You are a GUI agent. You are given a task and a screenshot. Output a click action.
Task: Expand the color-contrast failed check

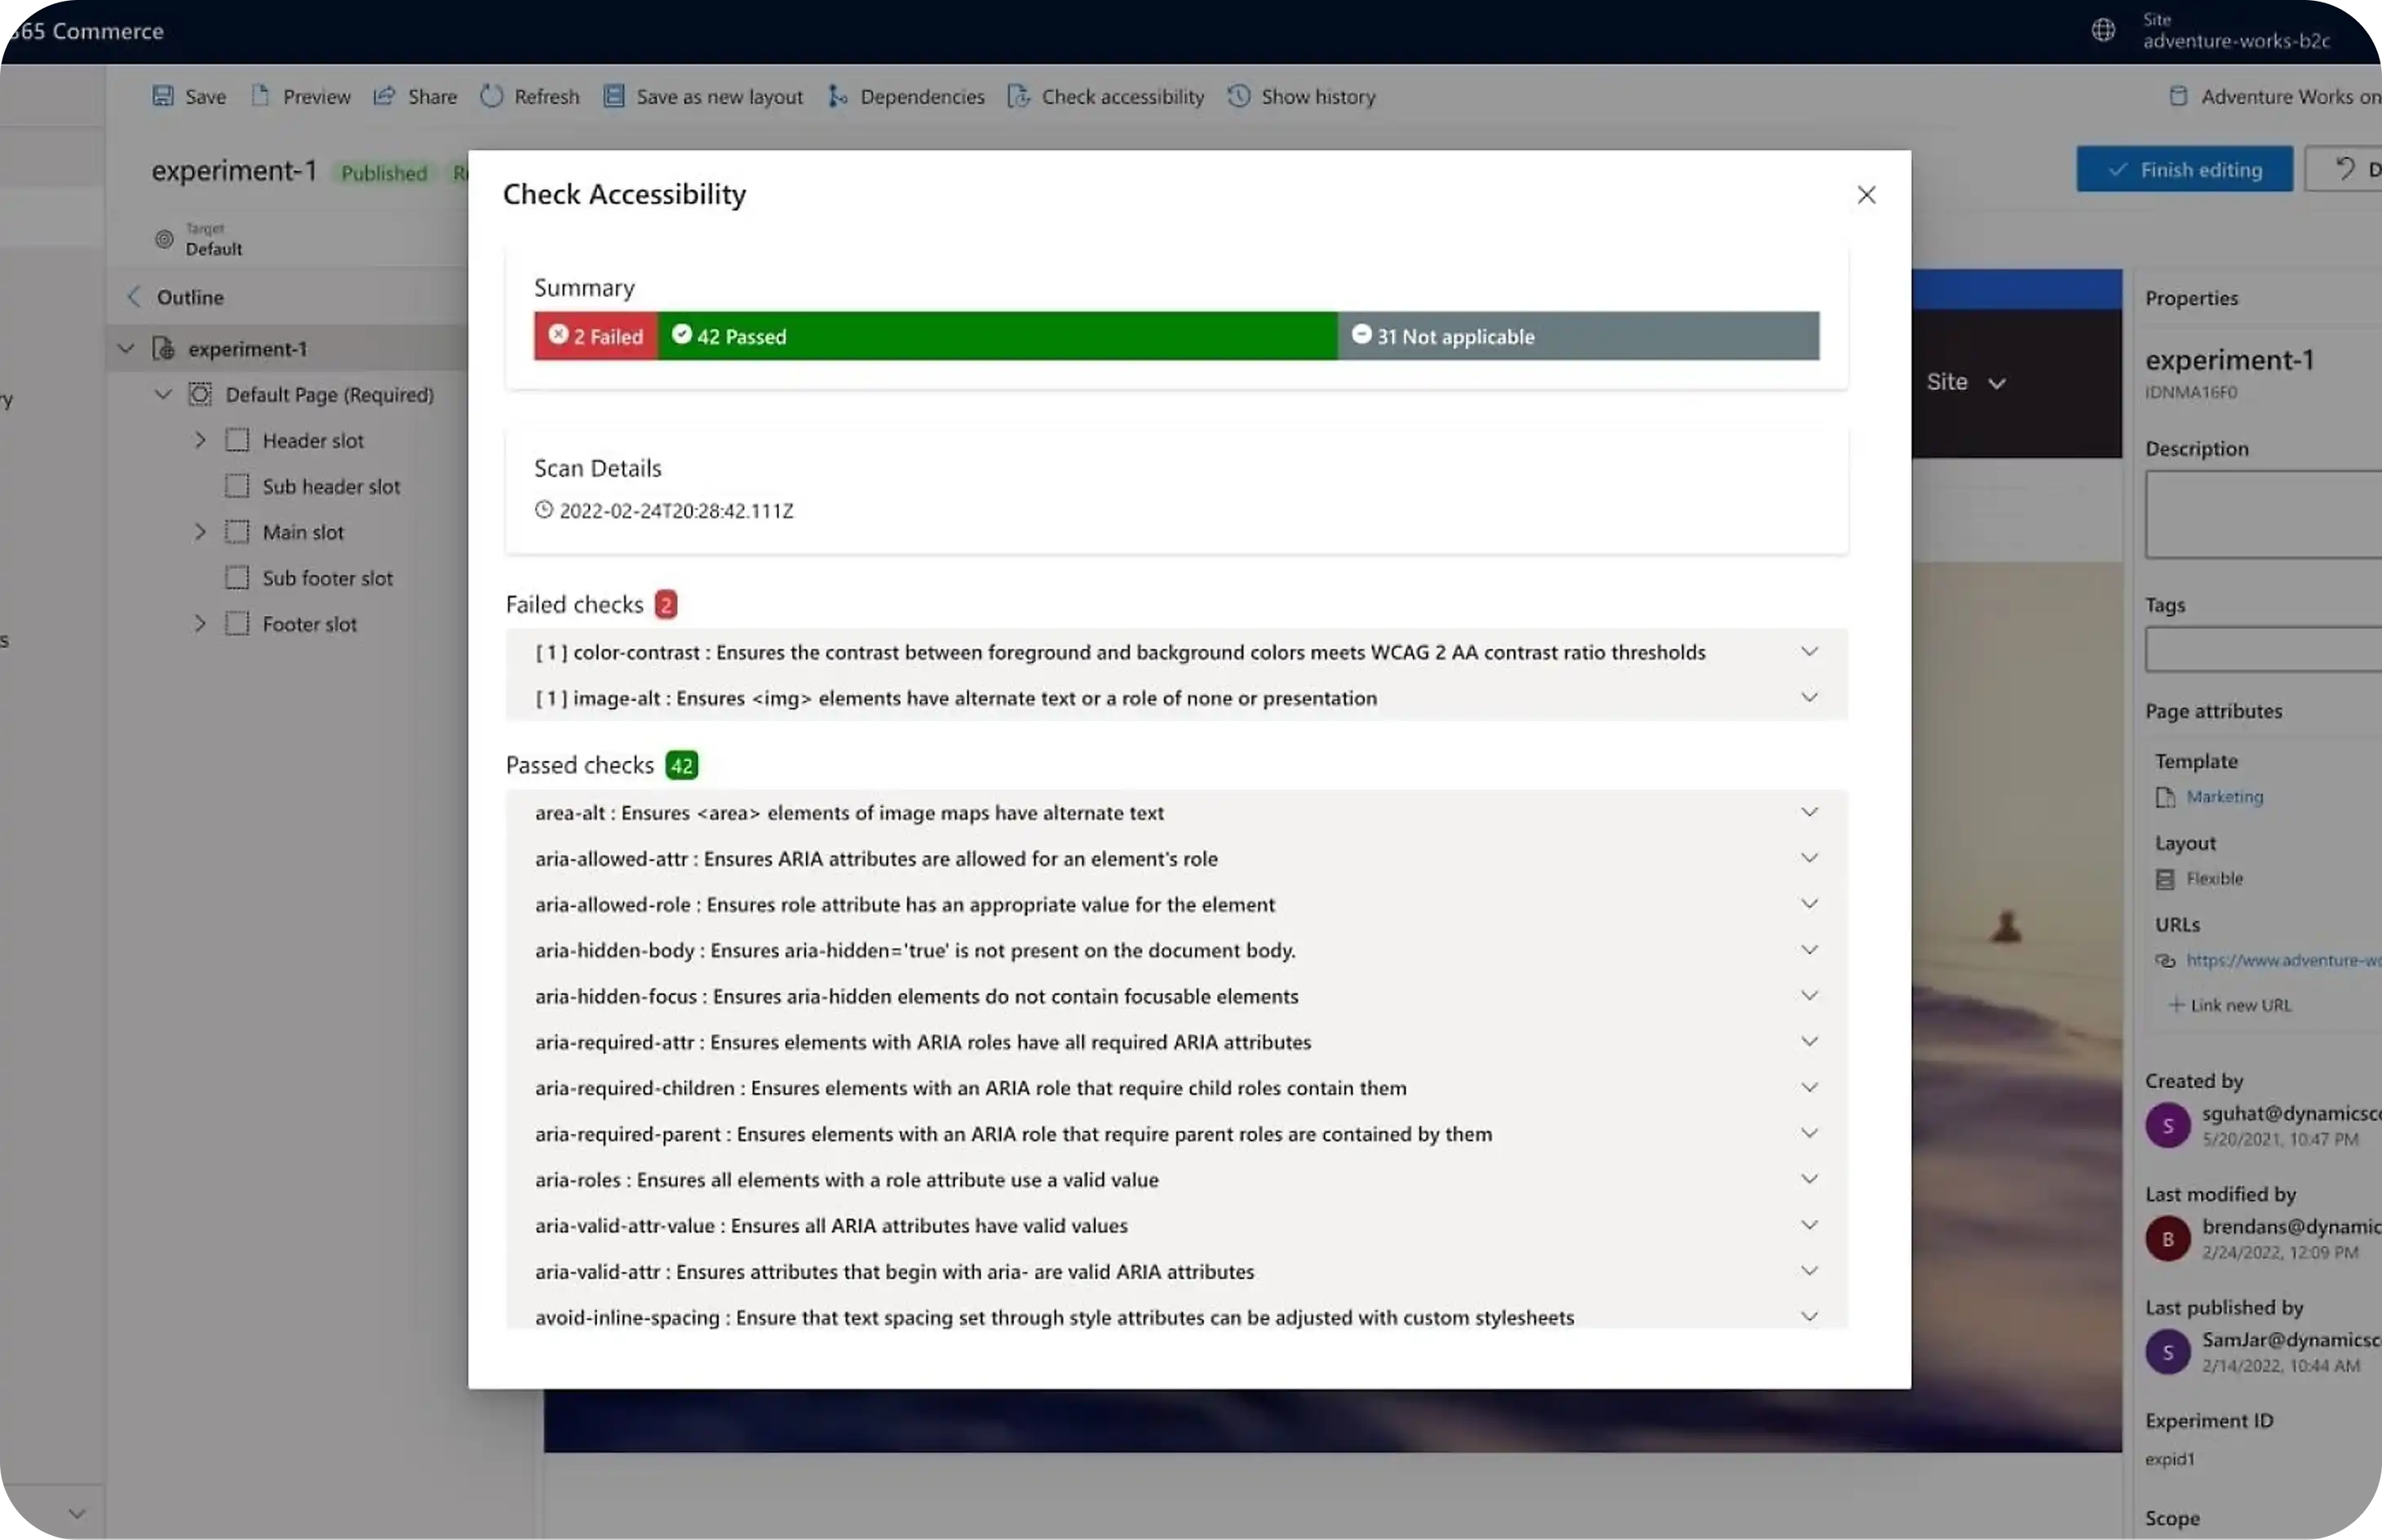tap(1808, 652)
